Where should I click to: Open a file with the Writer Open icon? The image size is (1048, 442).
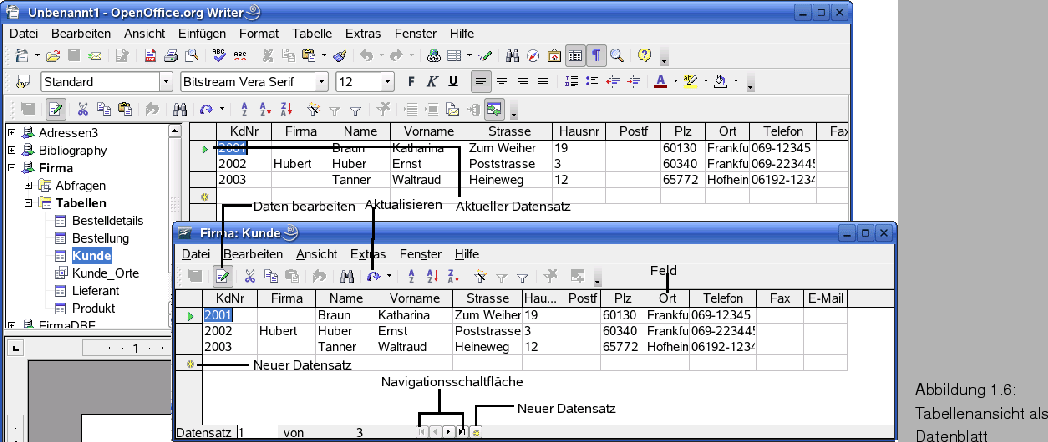pyautogui.click(x=53, y=56)
